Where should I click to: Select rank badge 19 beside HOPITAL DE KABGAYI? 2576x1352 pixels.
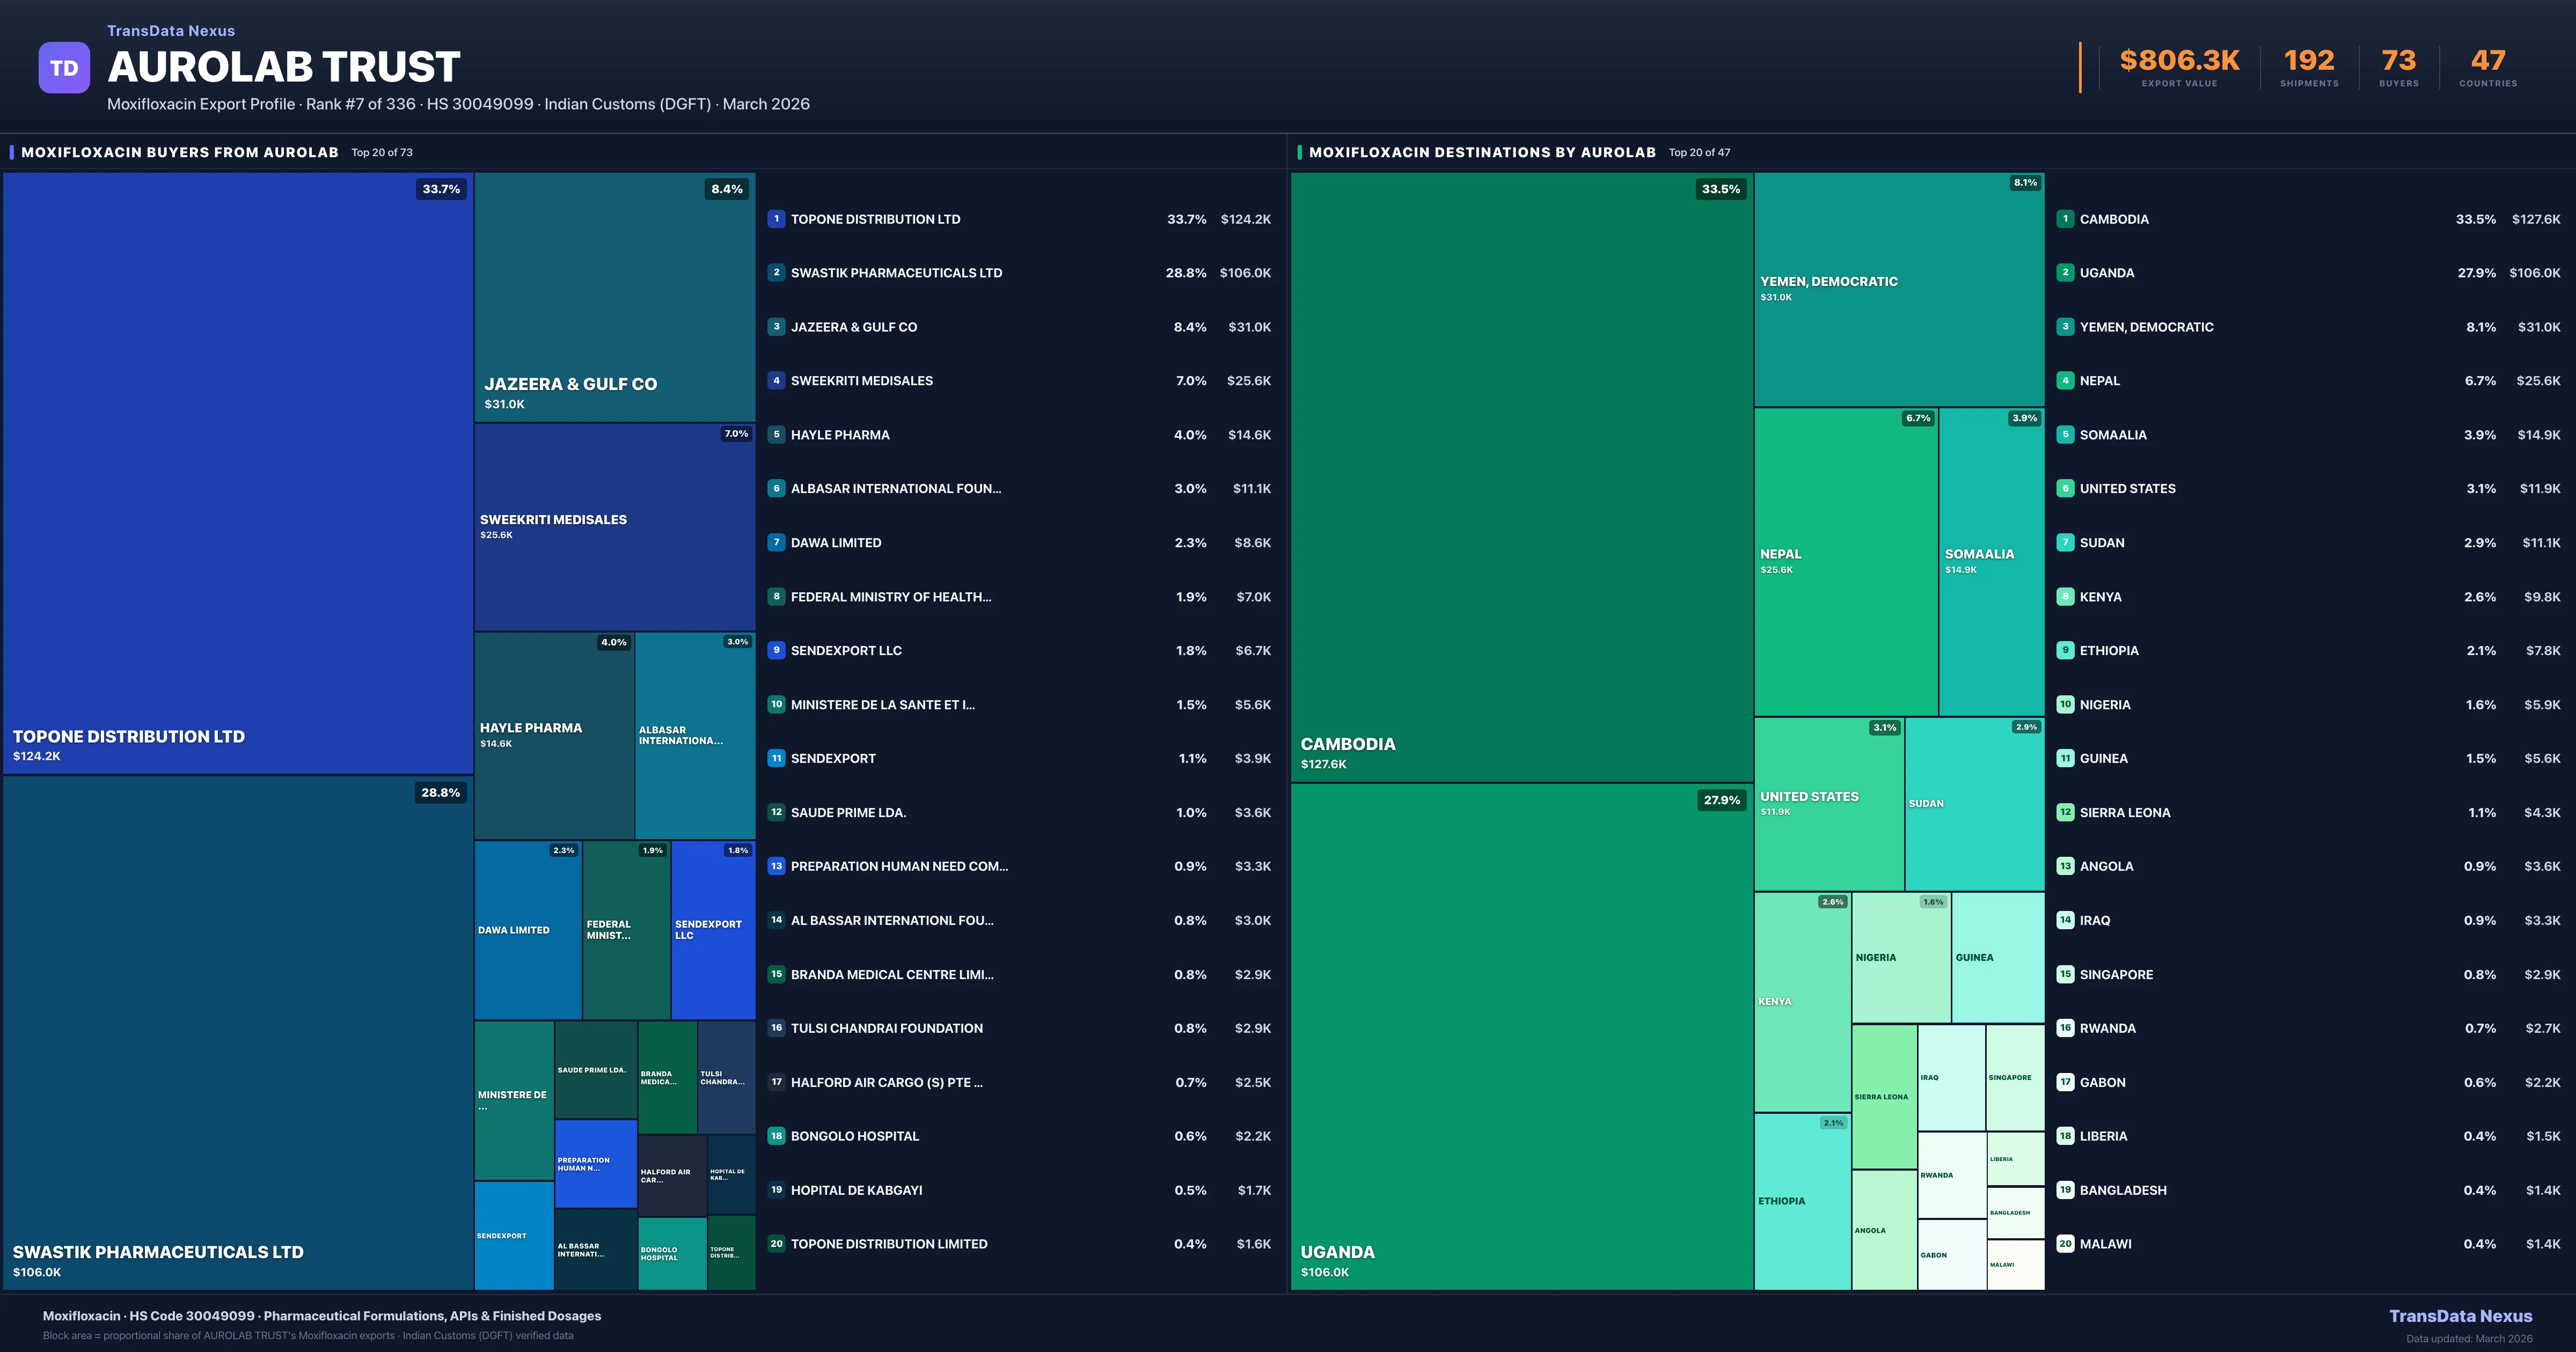pos(777,1189)
